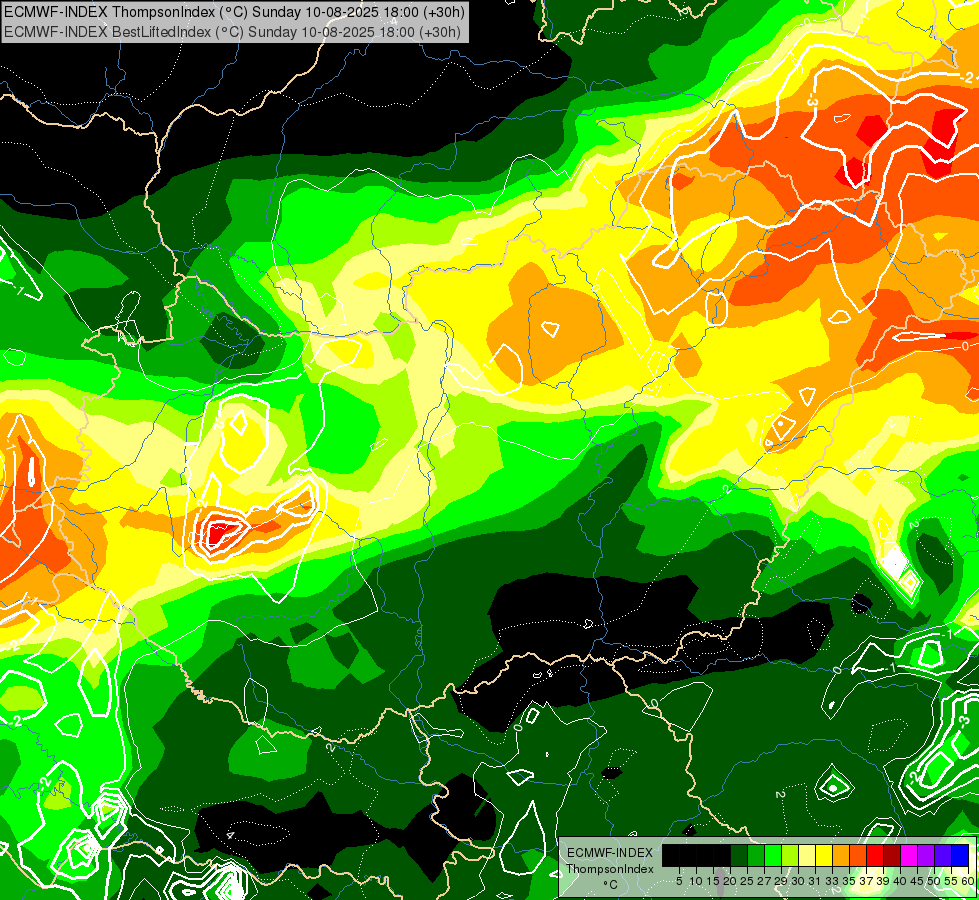Image resolution: width=979 pixels, height=900 pixels.
Task: Select the pale yellow 30–31 legend swatch
Action: pos(807,855)
